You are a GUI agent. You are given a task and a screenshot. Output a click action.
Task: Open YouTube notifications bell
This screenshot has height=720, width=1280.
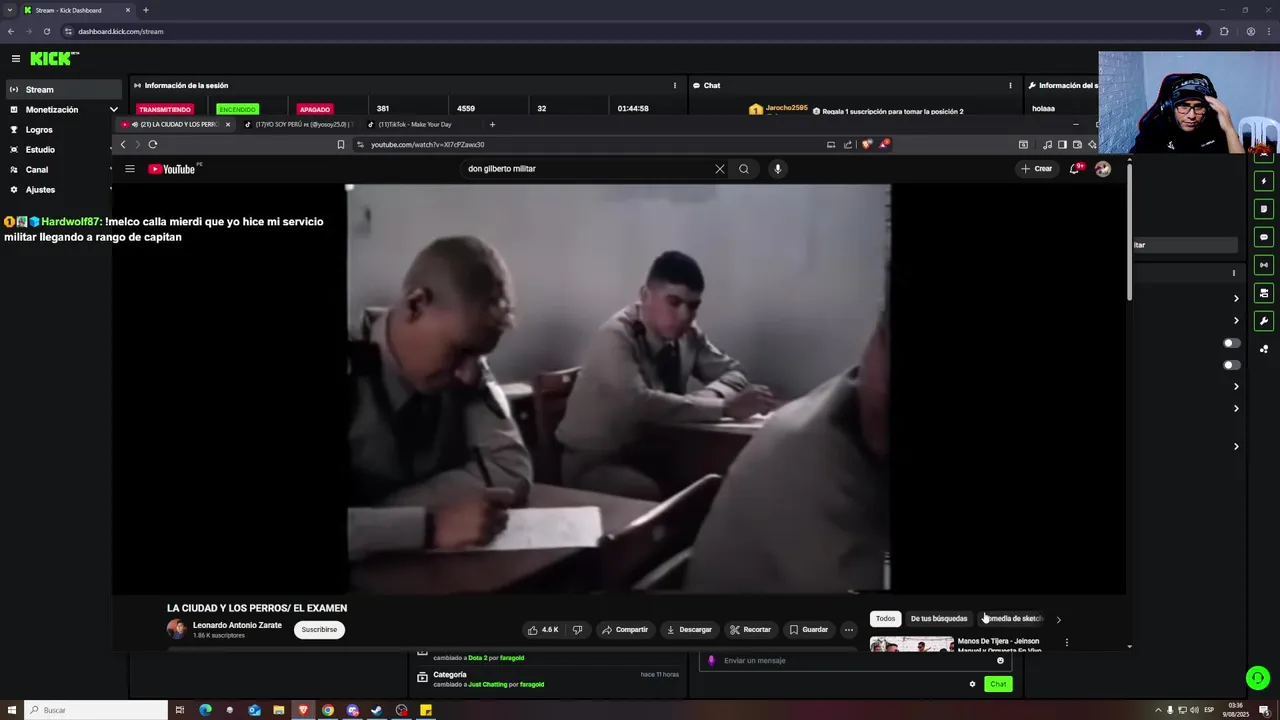pos(1075,169)
